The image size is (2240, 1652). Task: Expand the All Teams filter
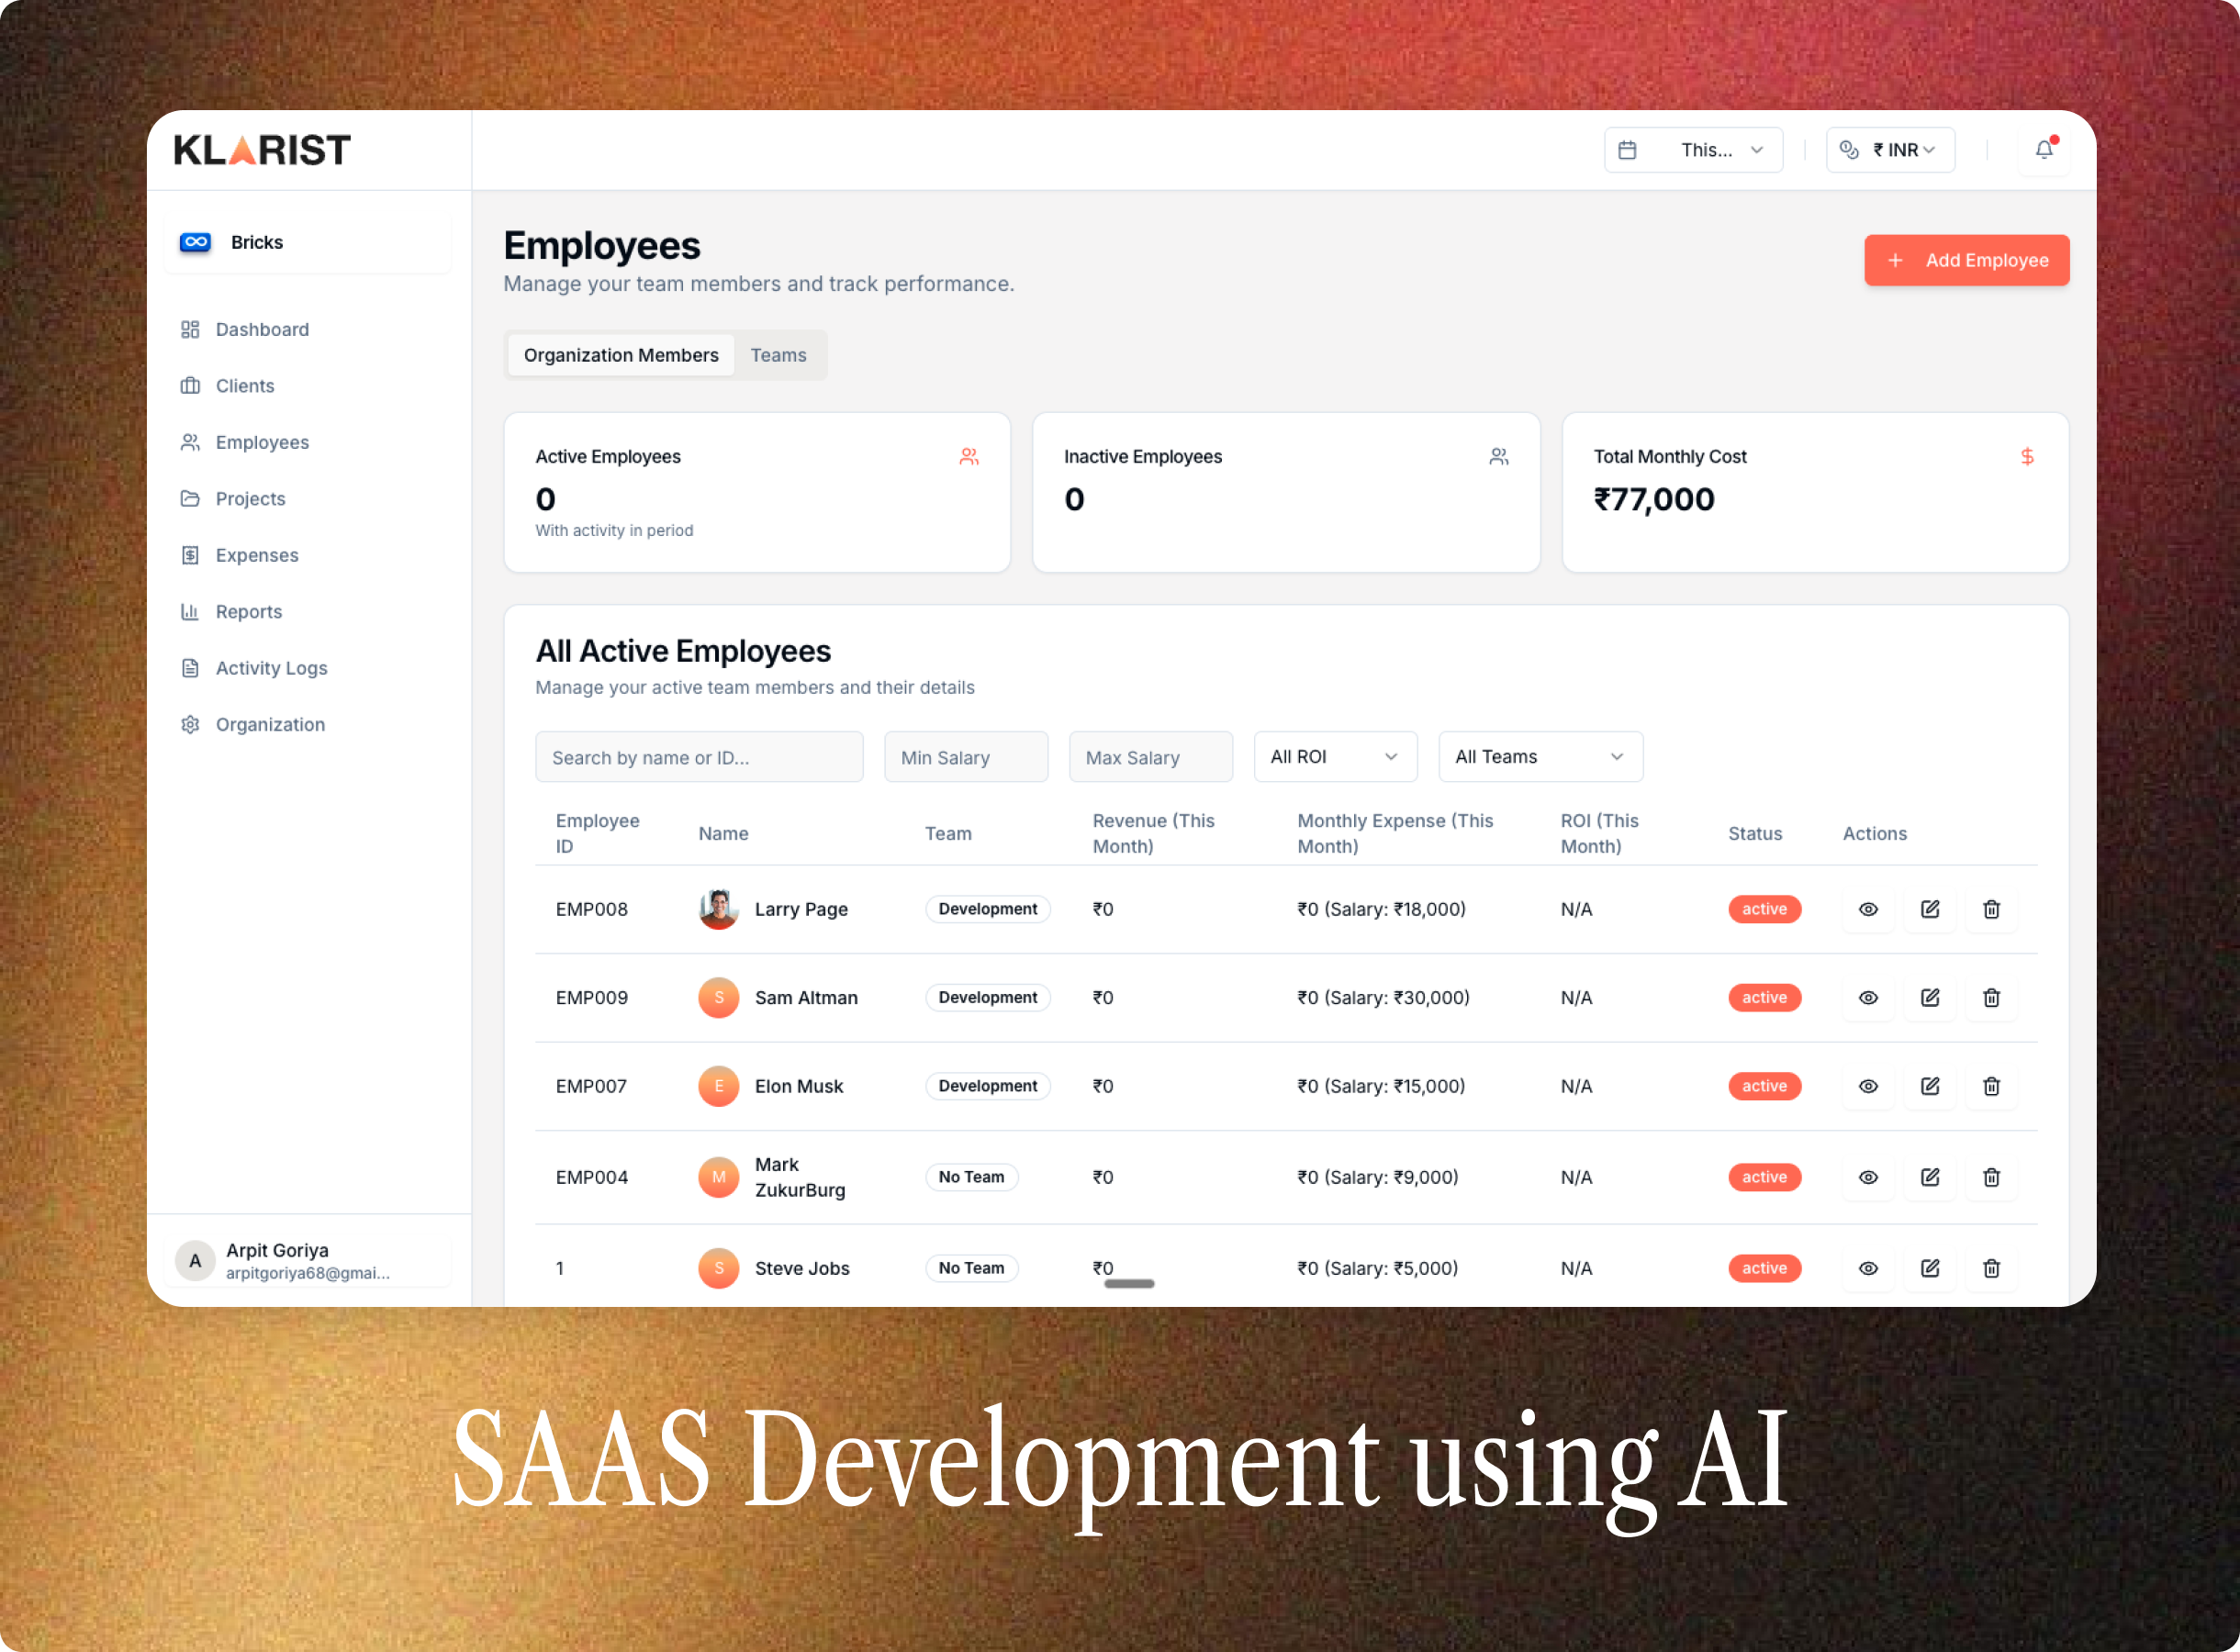[1540, 757]
